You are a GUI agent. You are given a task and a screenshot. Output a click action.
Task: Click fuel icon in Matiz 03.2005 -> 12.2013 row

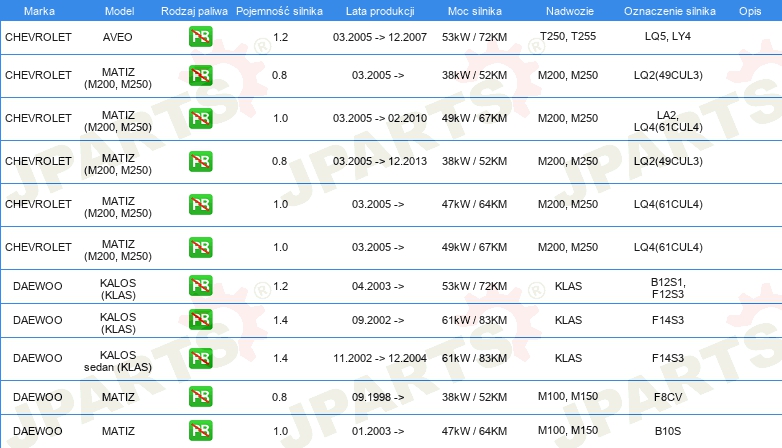200,161
